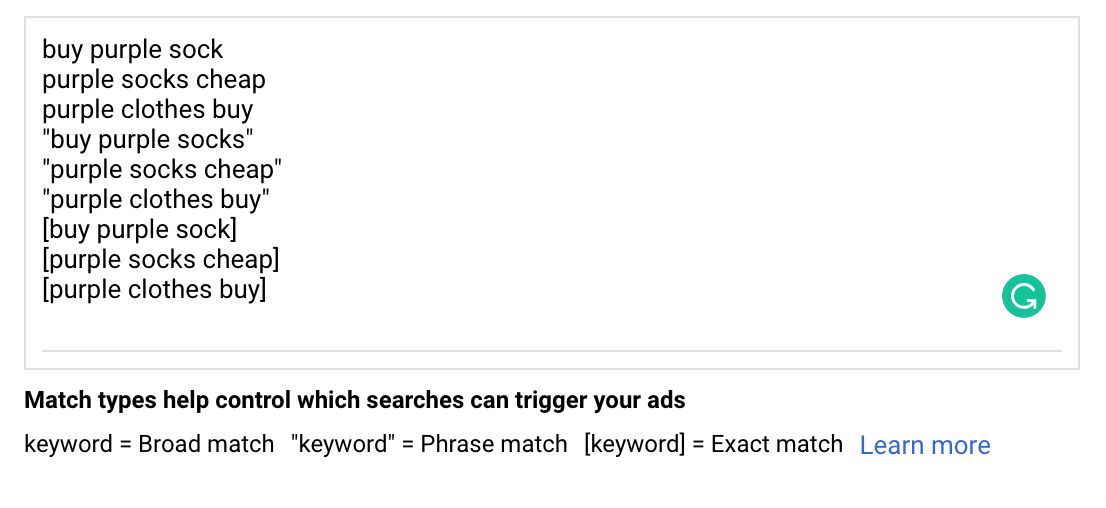
Task: Place cursor in 'buy purple sock' broad keyword line
Action: click(132, 50)
